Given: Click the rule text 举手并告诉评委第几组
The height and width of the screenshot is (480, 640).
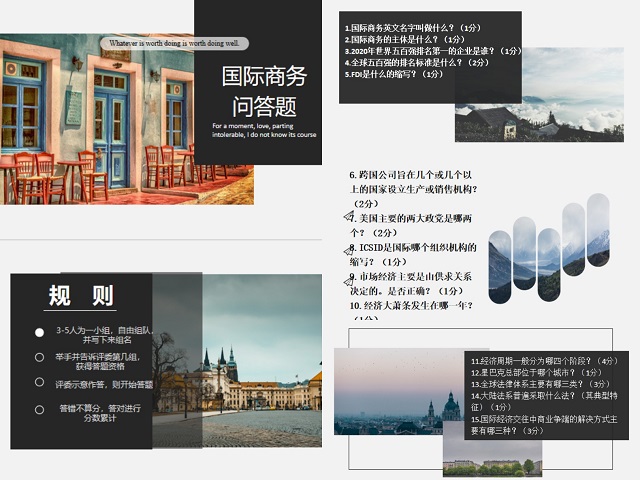Looking at the screenshot, I should (97, 357).
